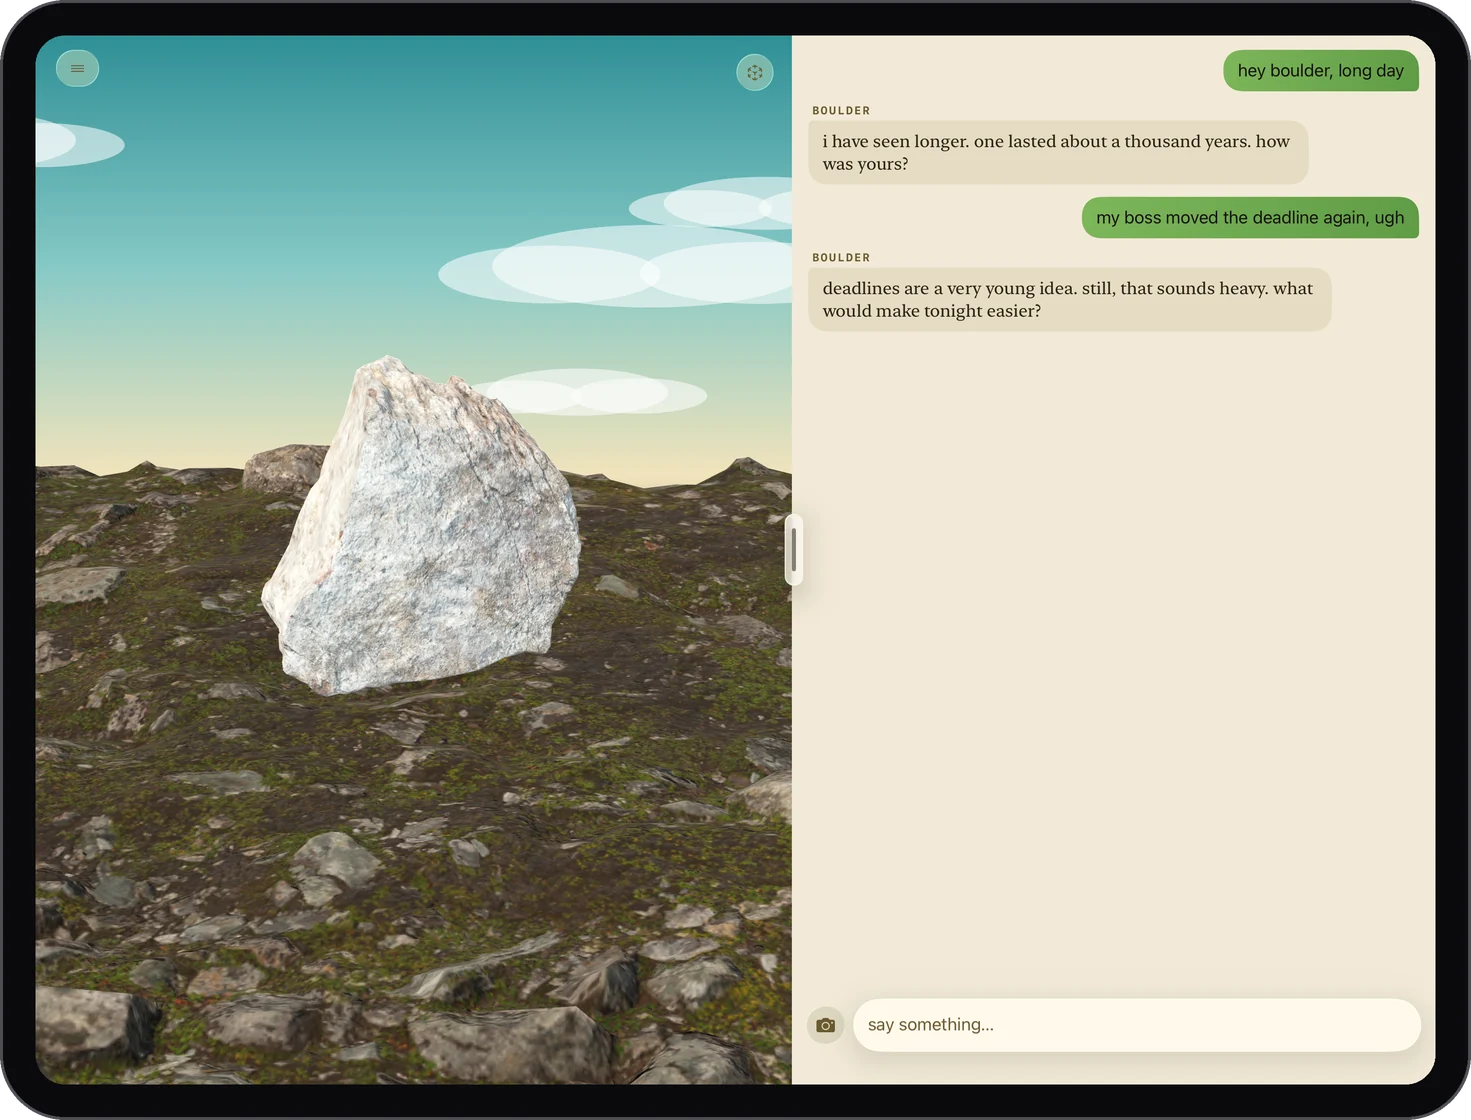The width and height of the screenshot is (1471, 1120).
Task: Tap the "hey boulder, long day" message bubble
Action: click(x=1321, y=71)
